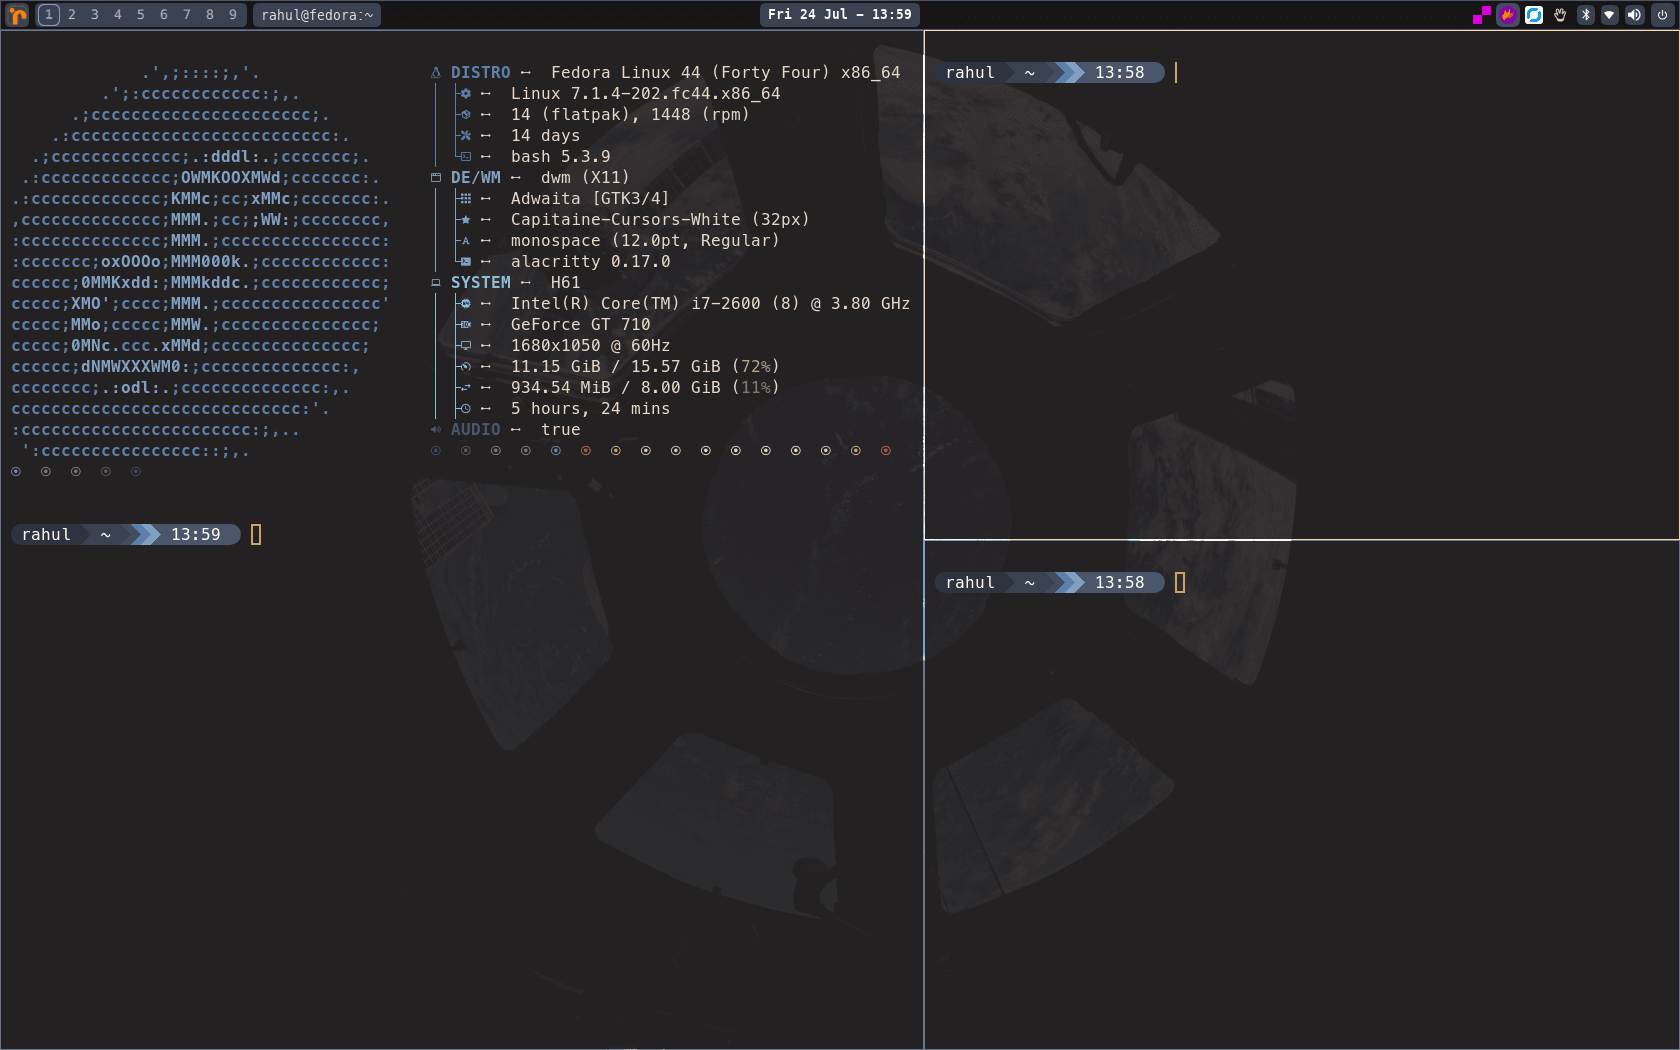Viewport: 1680px width, 1050px height.
Task: Switch to workspace tag 9
Action: point(233,15)
